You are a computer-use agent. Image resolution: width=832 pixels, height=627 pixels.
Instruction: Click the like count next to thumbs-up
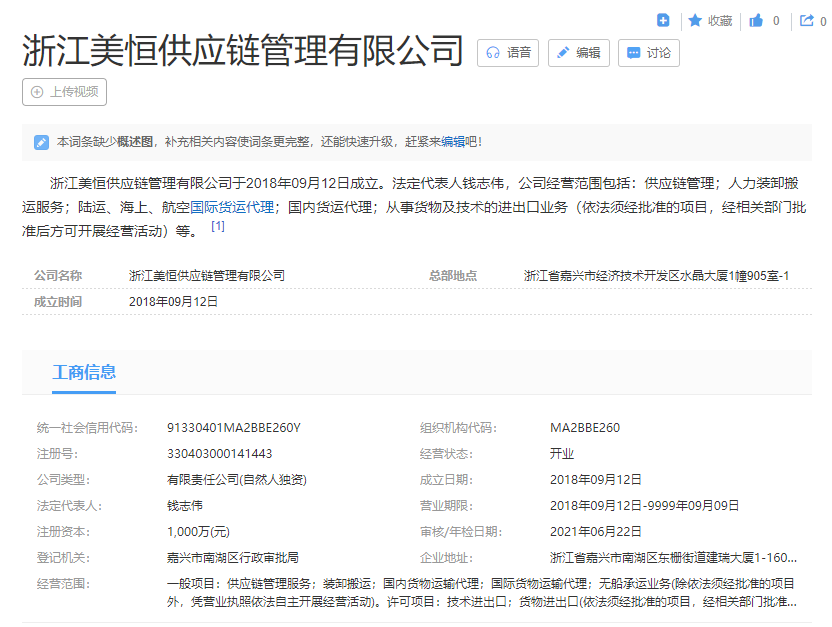tap(776, 21)
